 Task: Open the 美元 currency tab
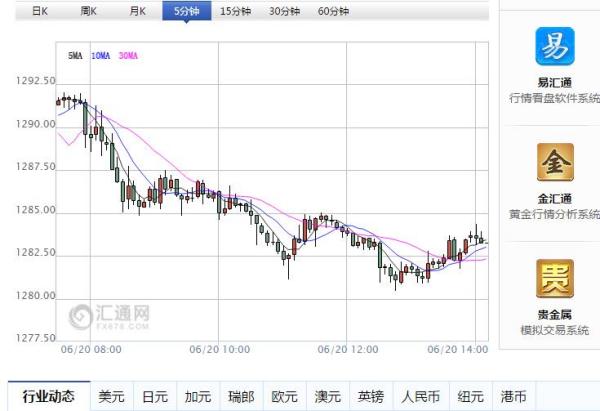click(x=111, y=396)
